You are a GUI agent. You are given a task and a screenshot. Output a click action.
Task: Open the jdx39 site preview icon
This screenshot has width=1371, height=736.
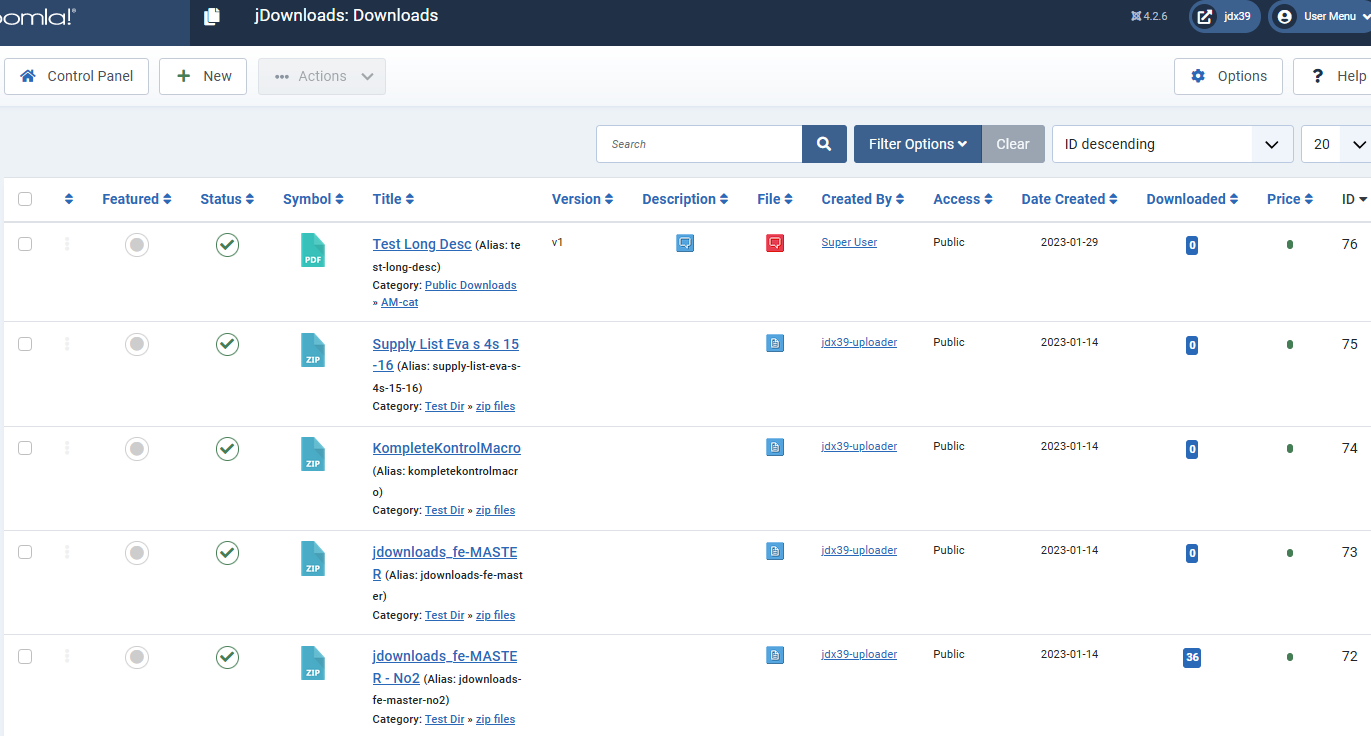pyautogui.click(x=1205, y=16)
